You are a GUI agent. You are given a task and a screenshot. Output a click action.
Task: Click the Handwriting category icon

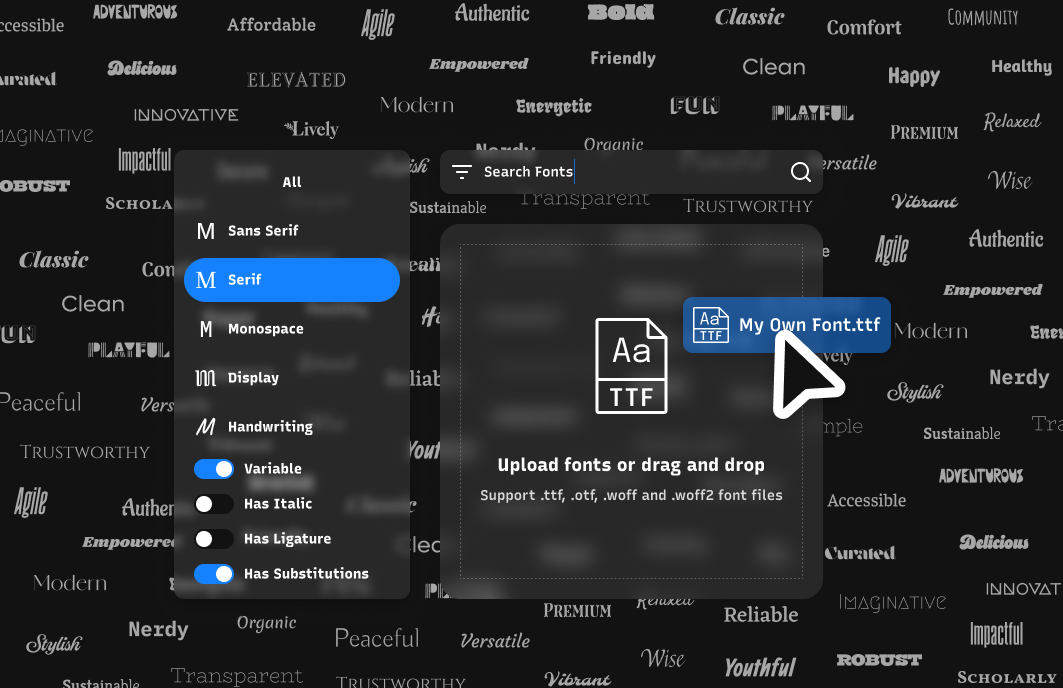pyautogui.click(x=206, y=427)
